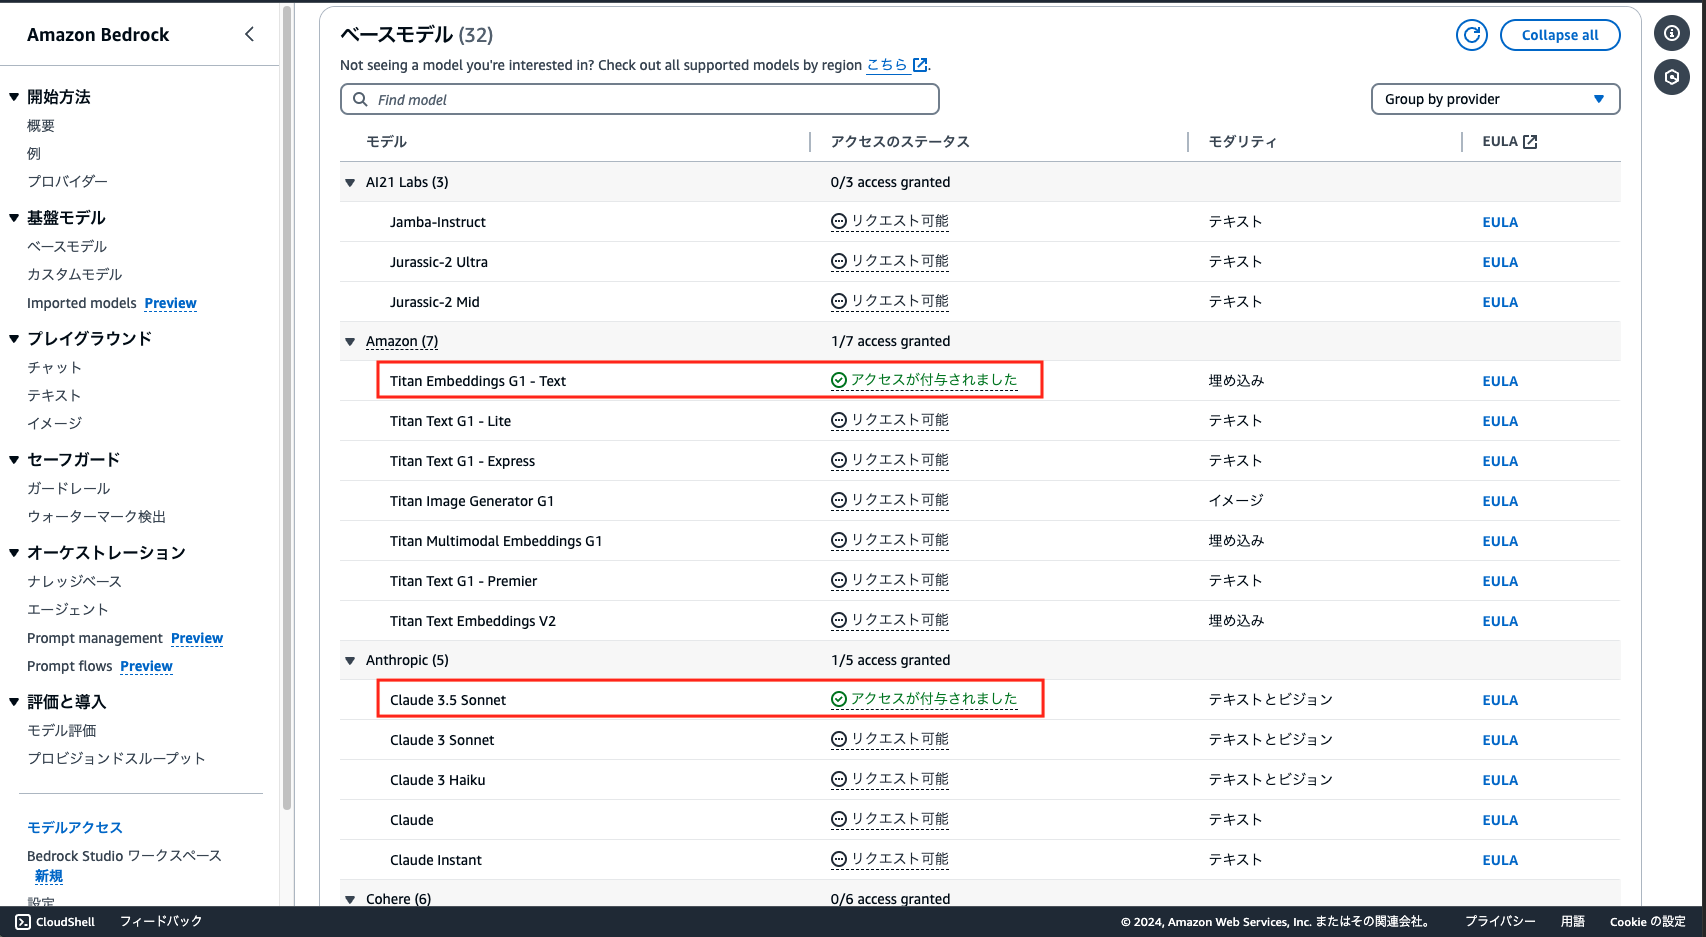The width and height of the screenshot is (1706, 937).
Task: Open the こちら supported regions link
Action: 886,65
